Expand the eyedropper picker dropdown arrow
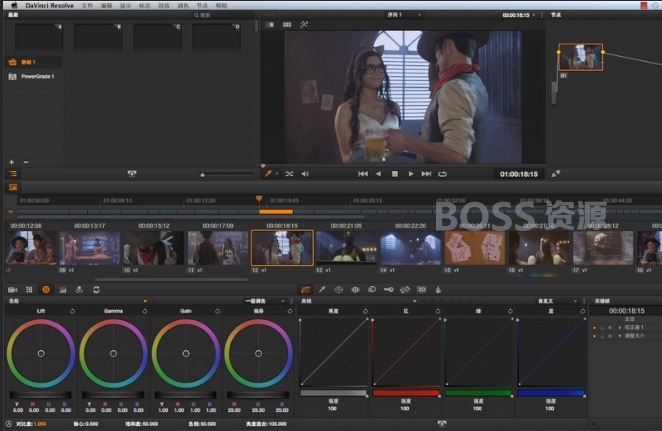The image size is (662, 431). point(277,174)
